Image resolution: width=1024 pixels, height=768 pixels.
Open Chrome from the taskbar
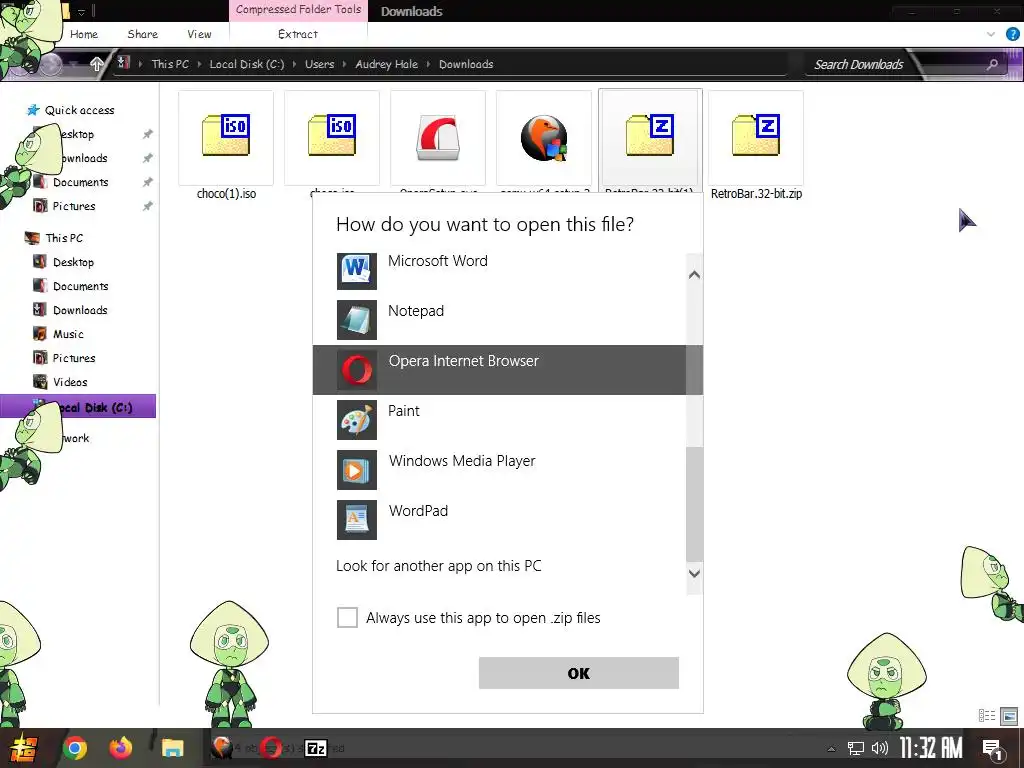pyautogui.click(x=74, y=748)
